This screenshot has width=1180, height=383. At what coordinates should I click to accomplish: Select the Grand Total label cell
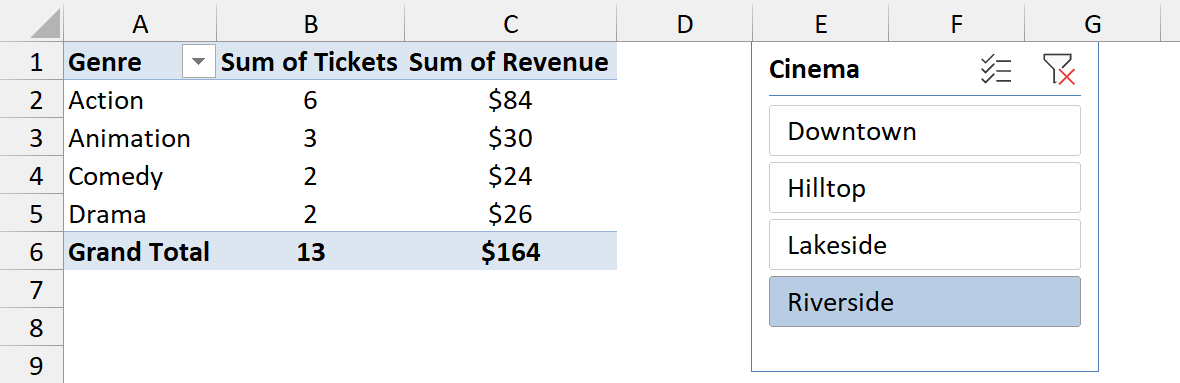pos(140,252)
